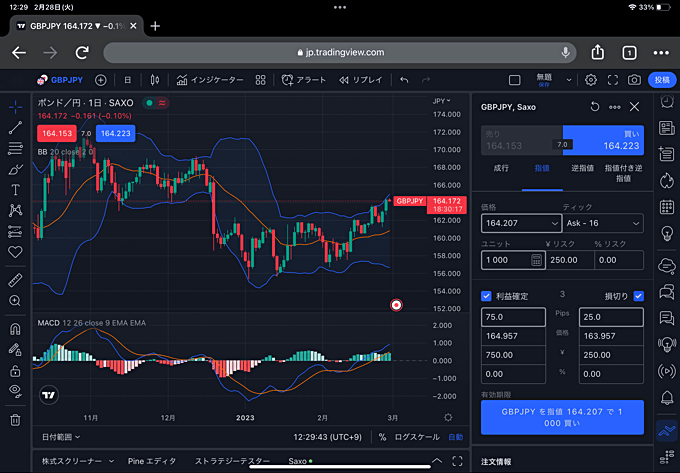Select the ruler measure tool
The height and width of the screenshot is (473, 680).
(x=15, y=280)
